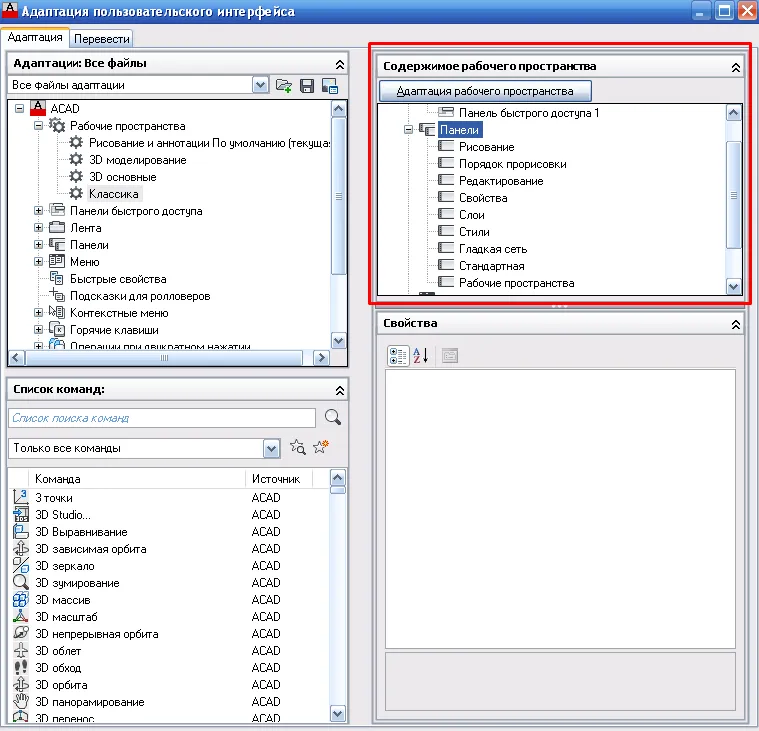Select the 3D основные workspace
This screenshot has width=759, height=731.
[x=122, y=177]
